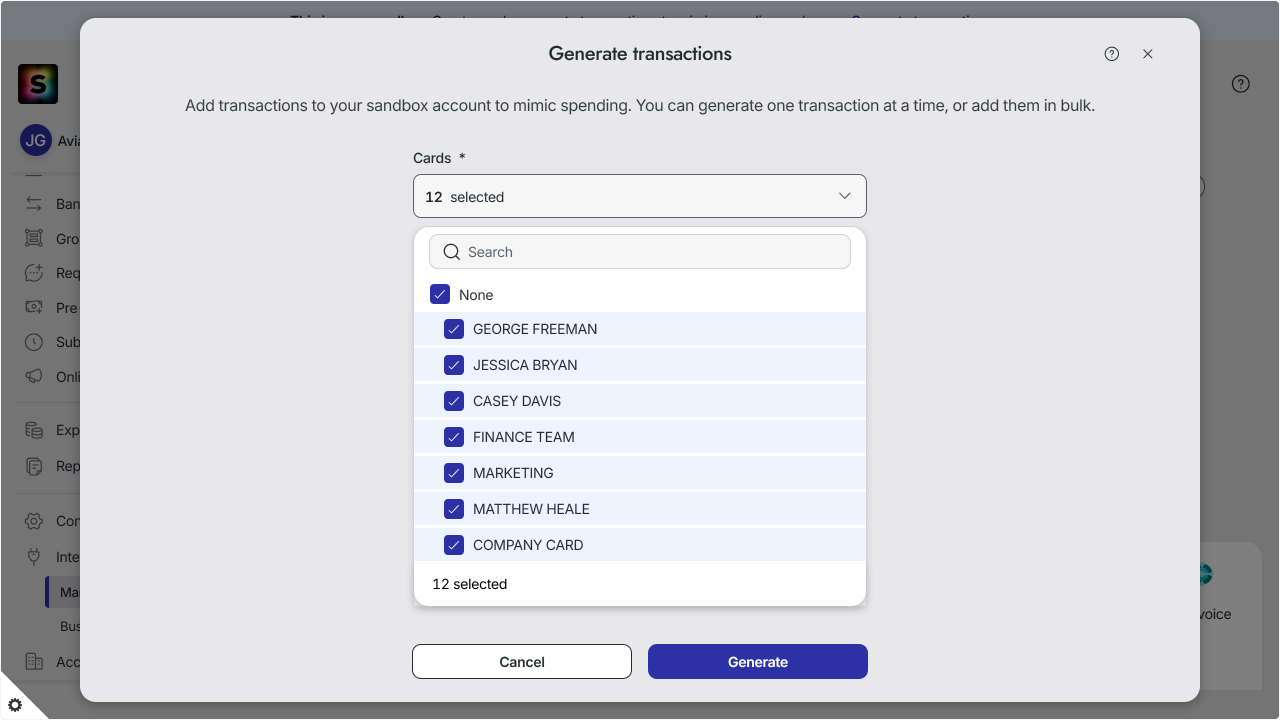This screenshot has height=720, width=1280.
Task: Click the MARKETING card name
Action: click(513, 473)
